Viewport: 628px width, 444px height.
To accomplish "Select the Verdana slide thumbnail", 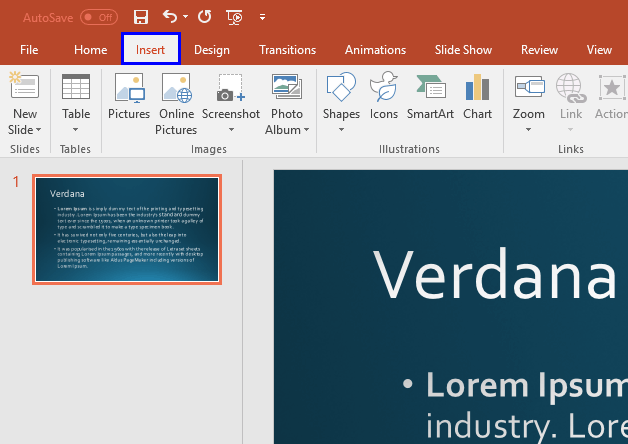I will (x=127, y=230).
